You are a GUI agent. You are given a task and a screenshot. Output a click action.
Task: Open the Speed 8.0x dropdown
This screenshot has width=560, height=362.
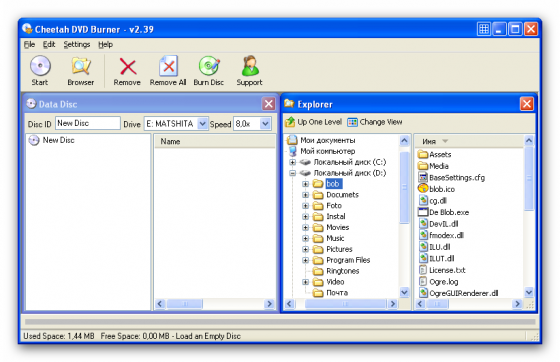265,124
